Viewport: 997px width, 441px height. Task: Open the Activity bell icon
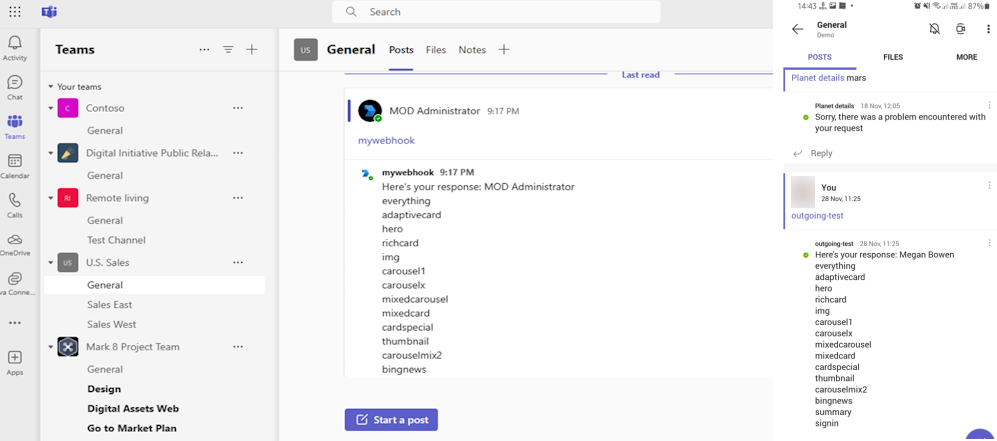(x=15, y=48)
